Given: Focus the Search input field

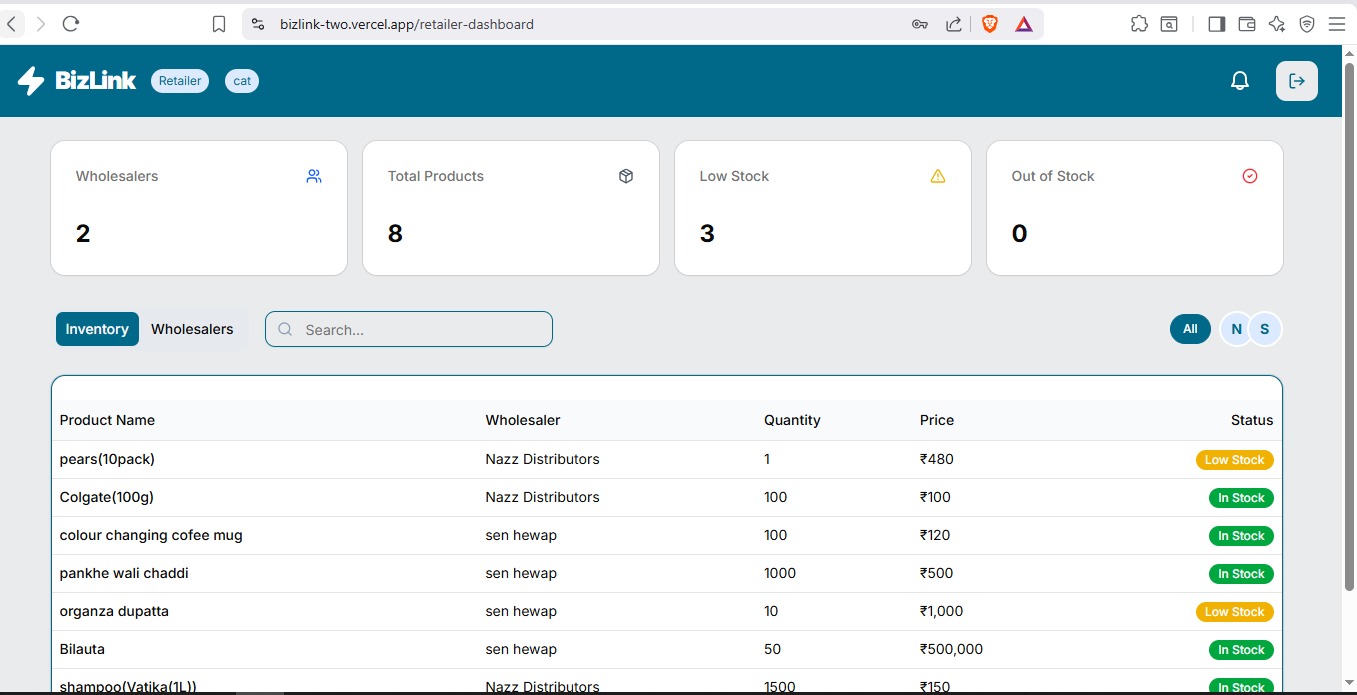Looking at the screenshot, I should 409,329.
